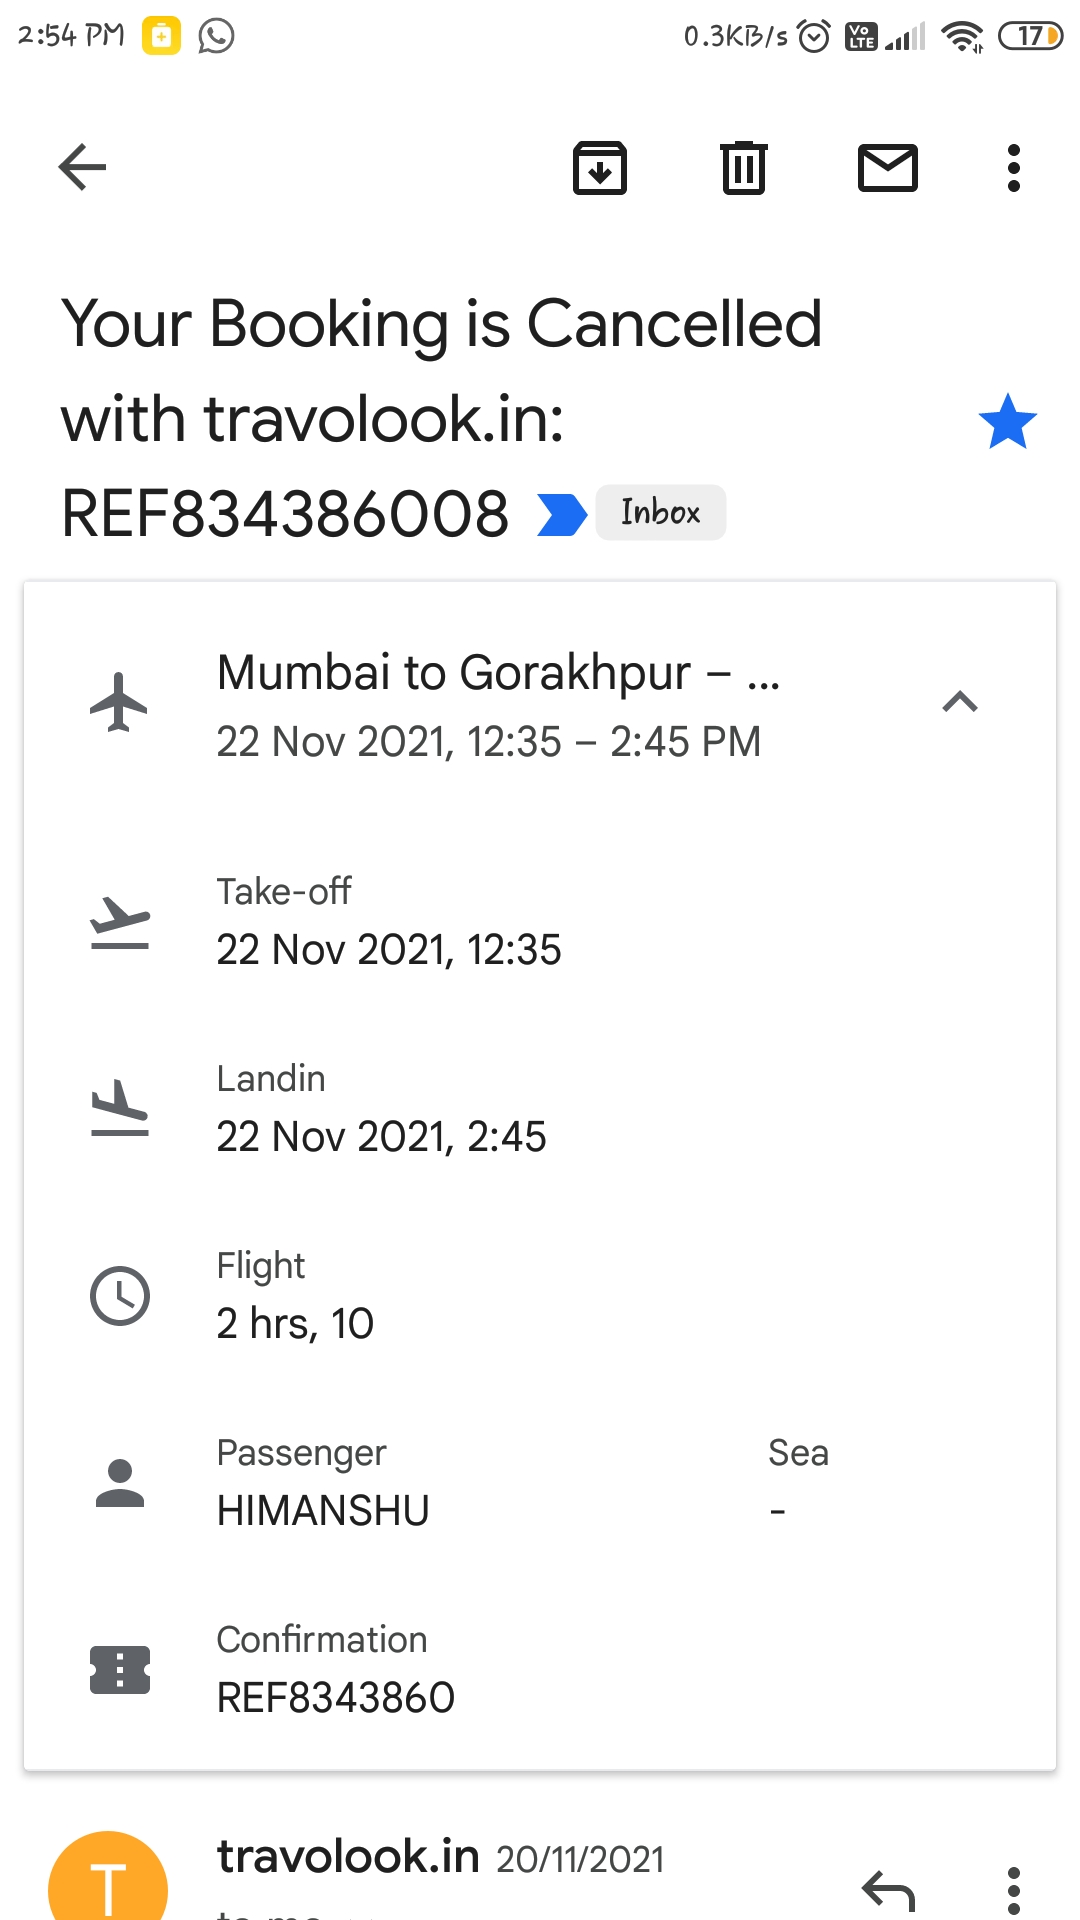Click the Inbox label chip
Image resolution: width=1080 pixels, height=1920 pixels.
(660, 513)
